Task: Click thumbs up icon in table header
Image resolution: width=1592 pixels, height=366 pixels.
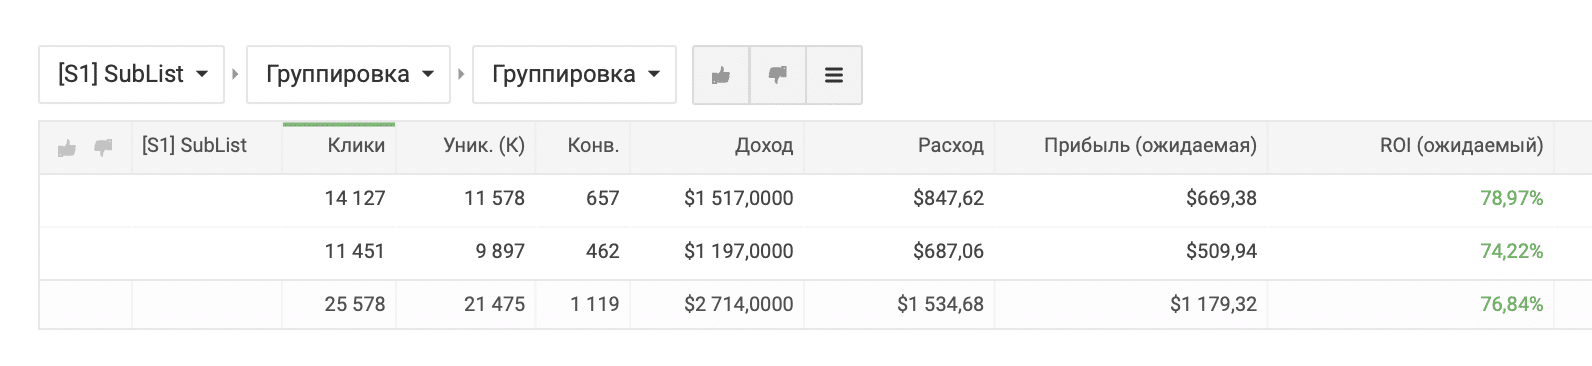Action: point(67,148)
